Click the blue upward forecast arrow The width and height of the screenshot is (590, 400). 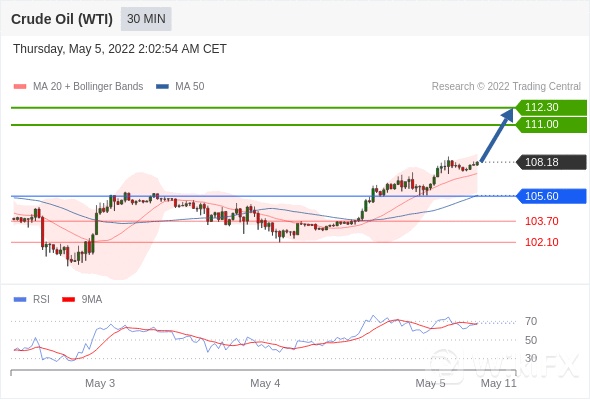(497, 135)
